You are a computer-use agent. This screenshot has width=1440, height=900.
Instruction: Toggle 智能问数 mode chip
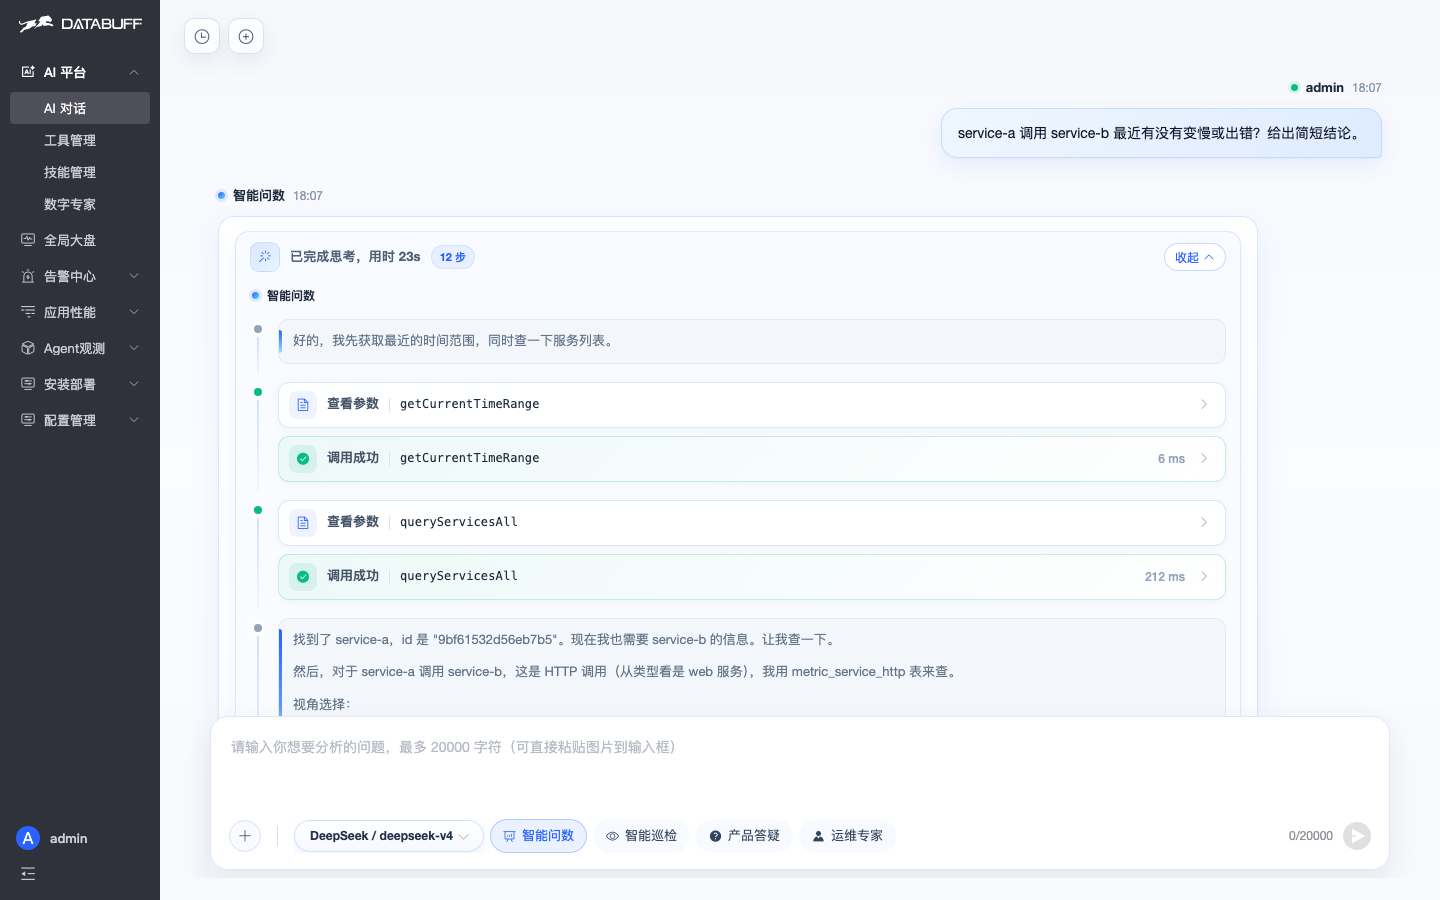pyautogui.click(x=538, y=836)
